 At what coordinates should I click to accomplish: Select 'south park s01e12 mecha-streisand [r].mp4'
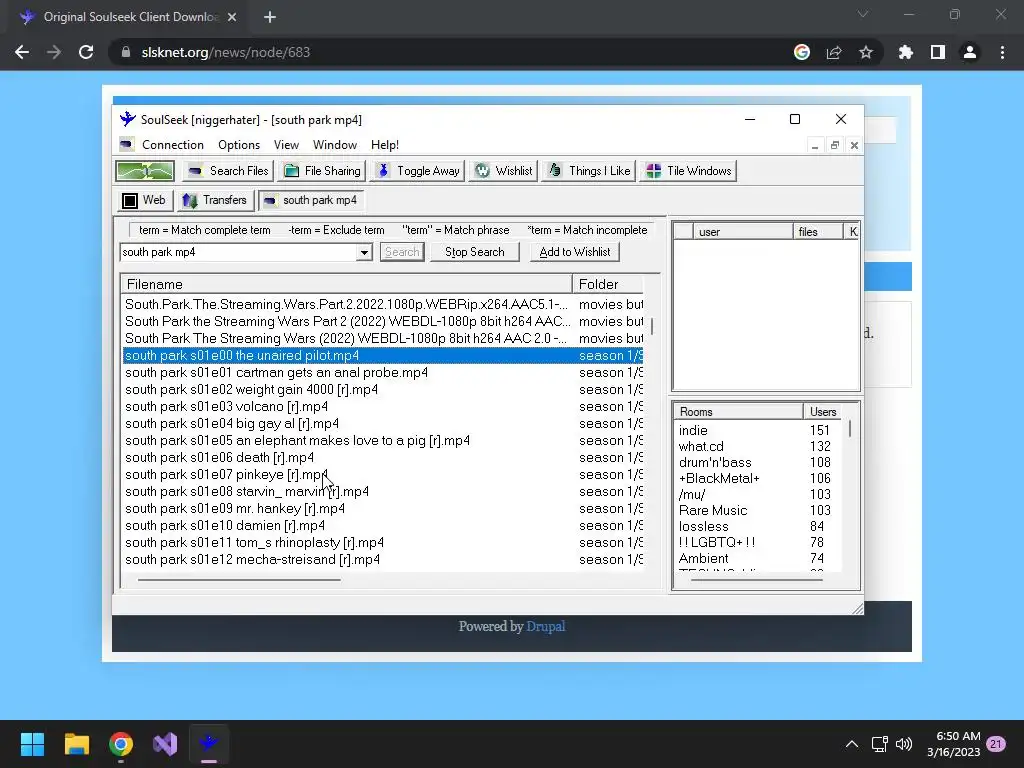(x=383, y=559)
